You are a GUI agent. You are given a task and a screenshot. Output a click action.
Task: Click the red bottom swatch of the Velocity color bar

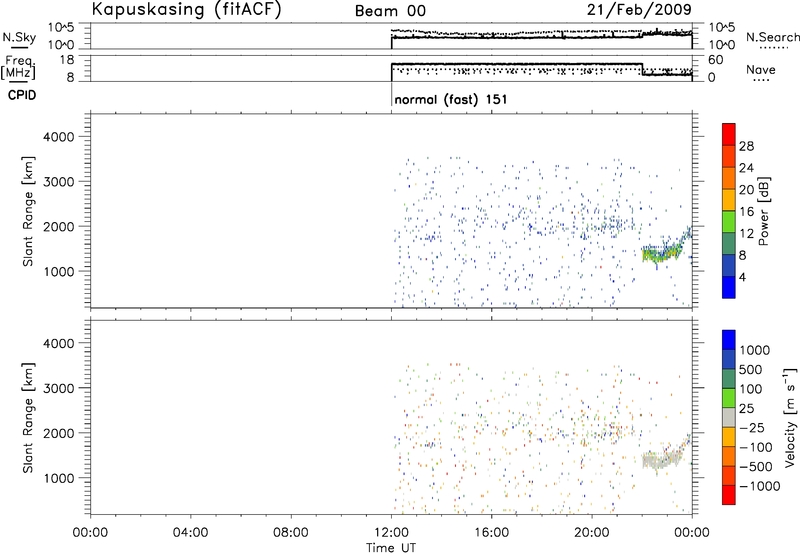coord(729,495)
